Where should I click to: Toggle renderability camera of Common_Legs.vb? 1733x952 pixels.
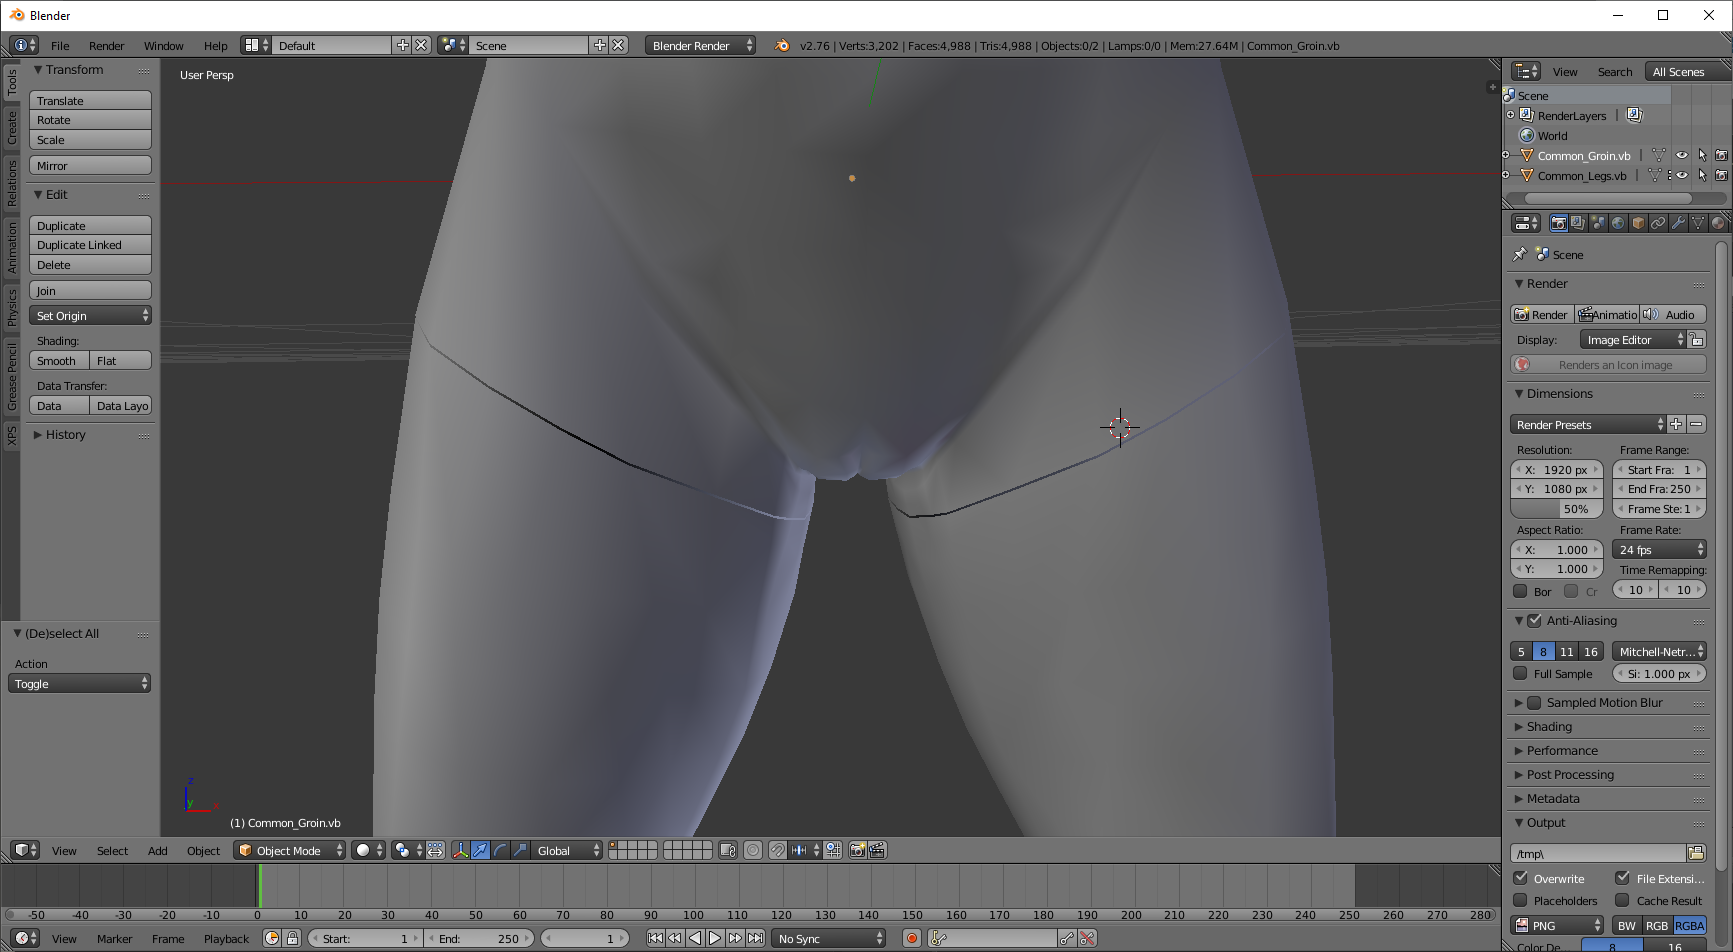(x=1721, y=175)
